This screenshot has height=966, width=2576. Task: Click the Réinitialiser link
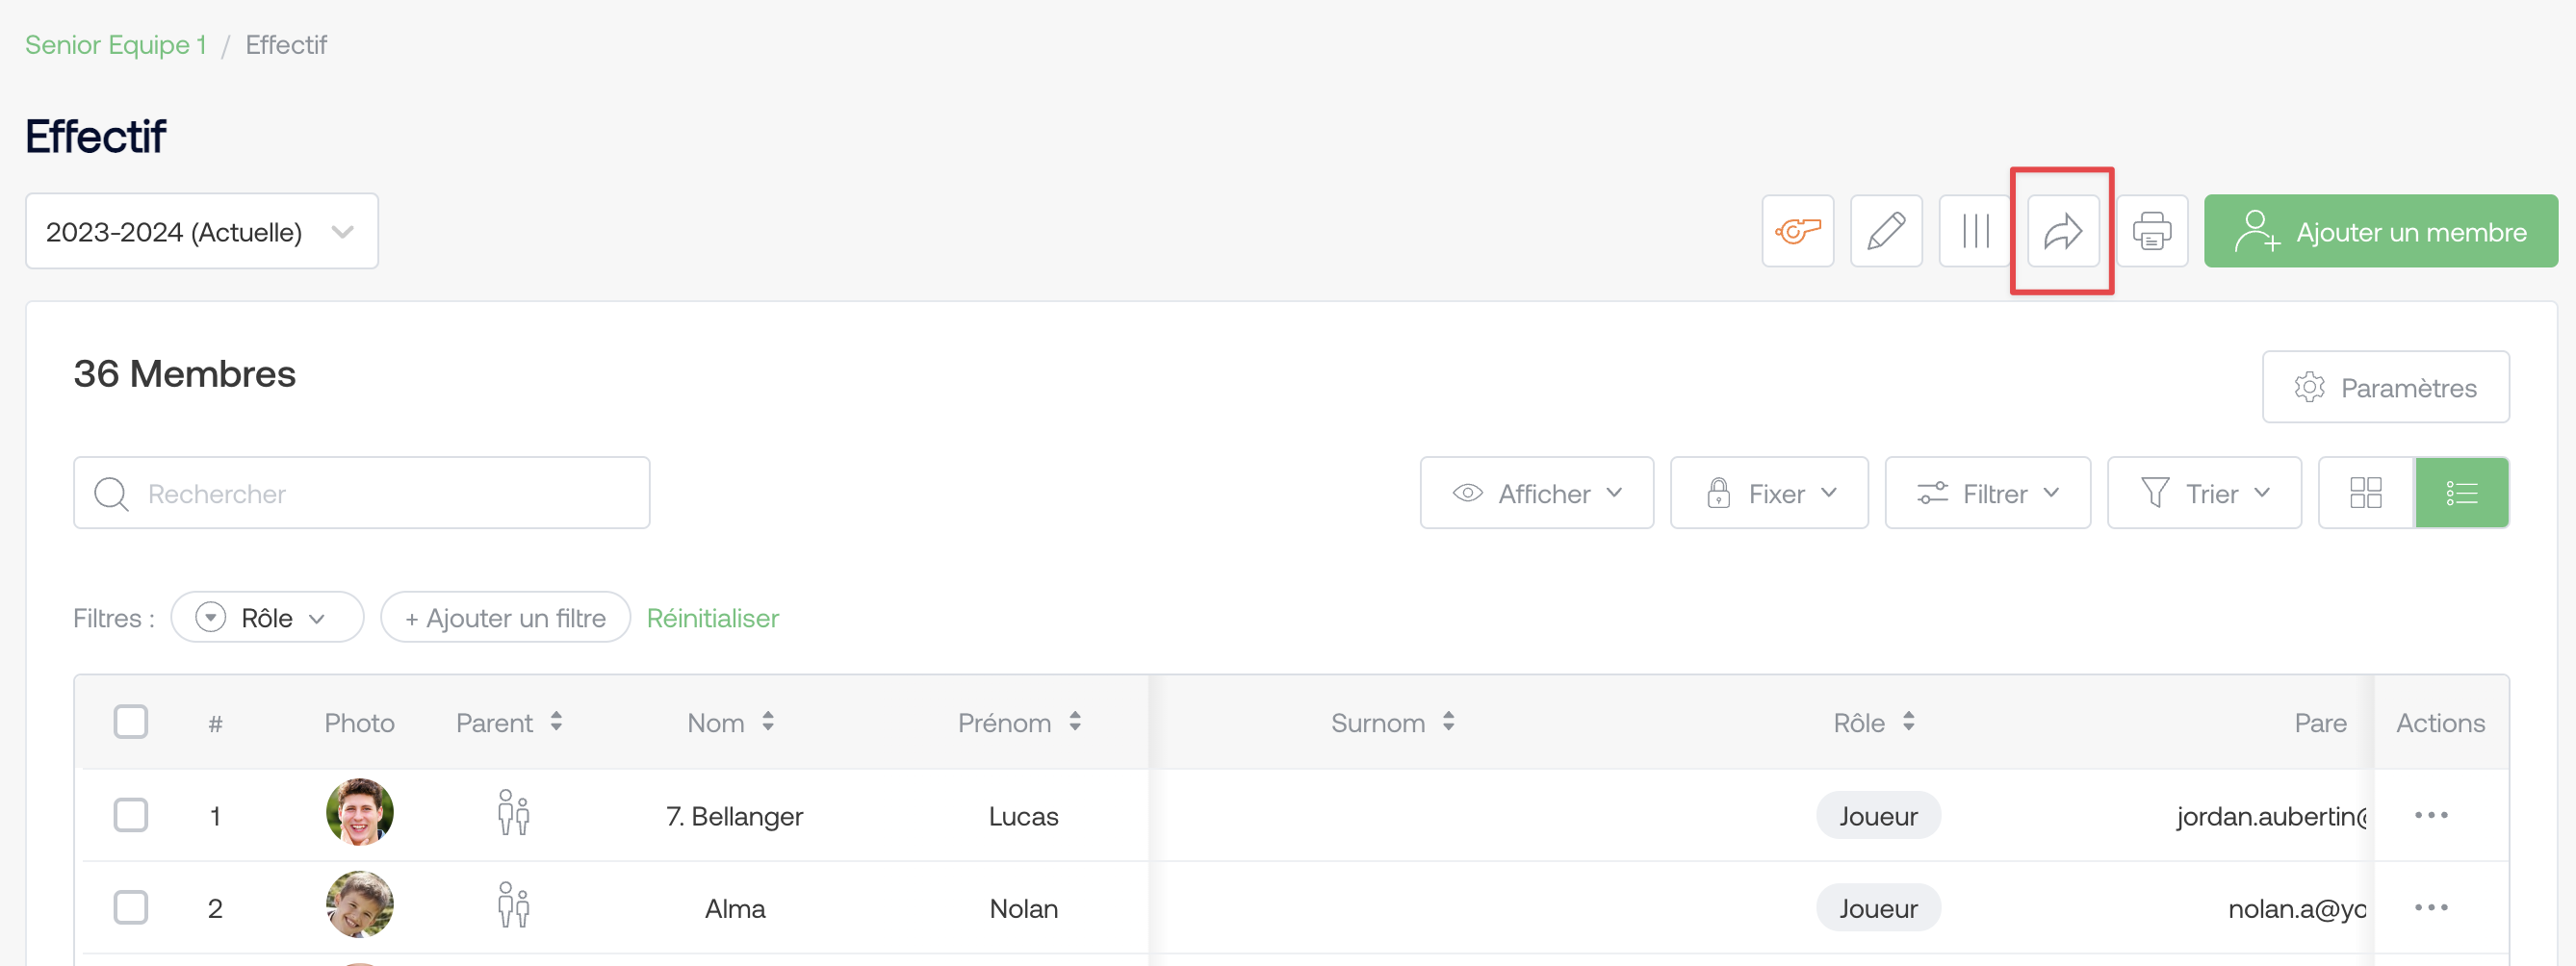pyautogui.click(x=712, y=618)
